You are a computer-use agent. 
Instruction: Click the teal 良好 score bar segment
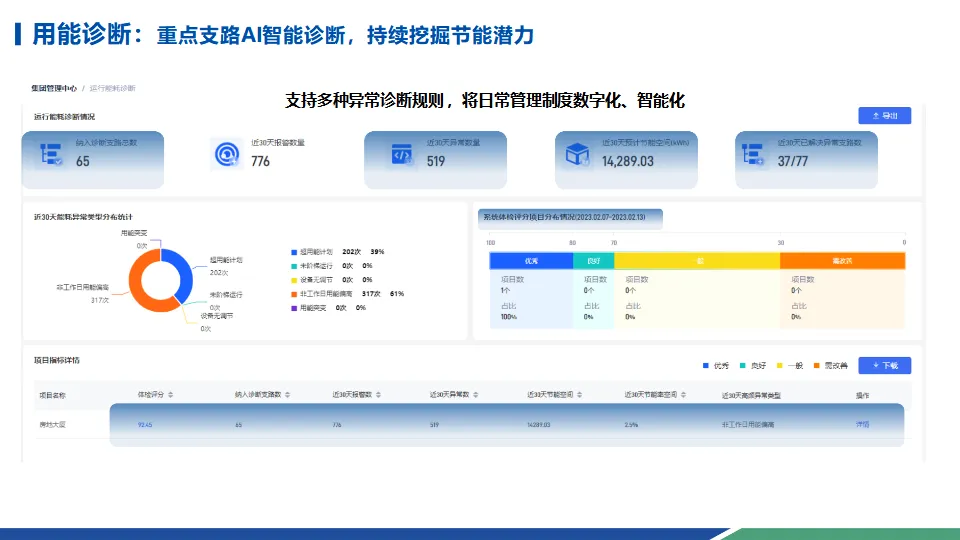593,261
